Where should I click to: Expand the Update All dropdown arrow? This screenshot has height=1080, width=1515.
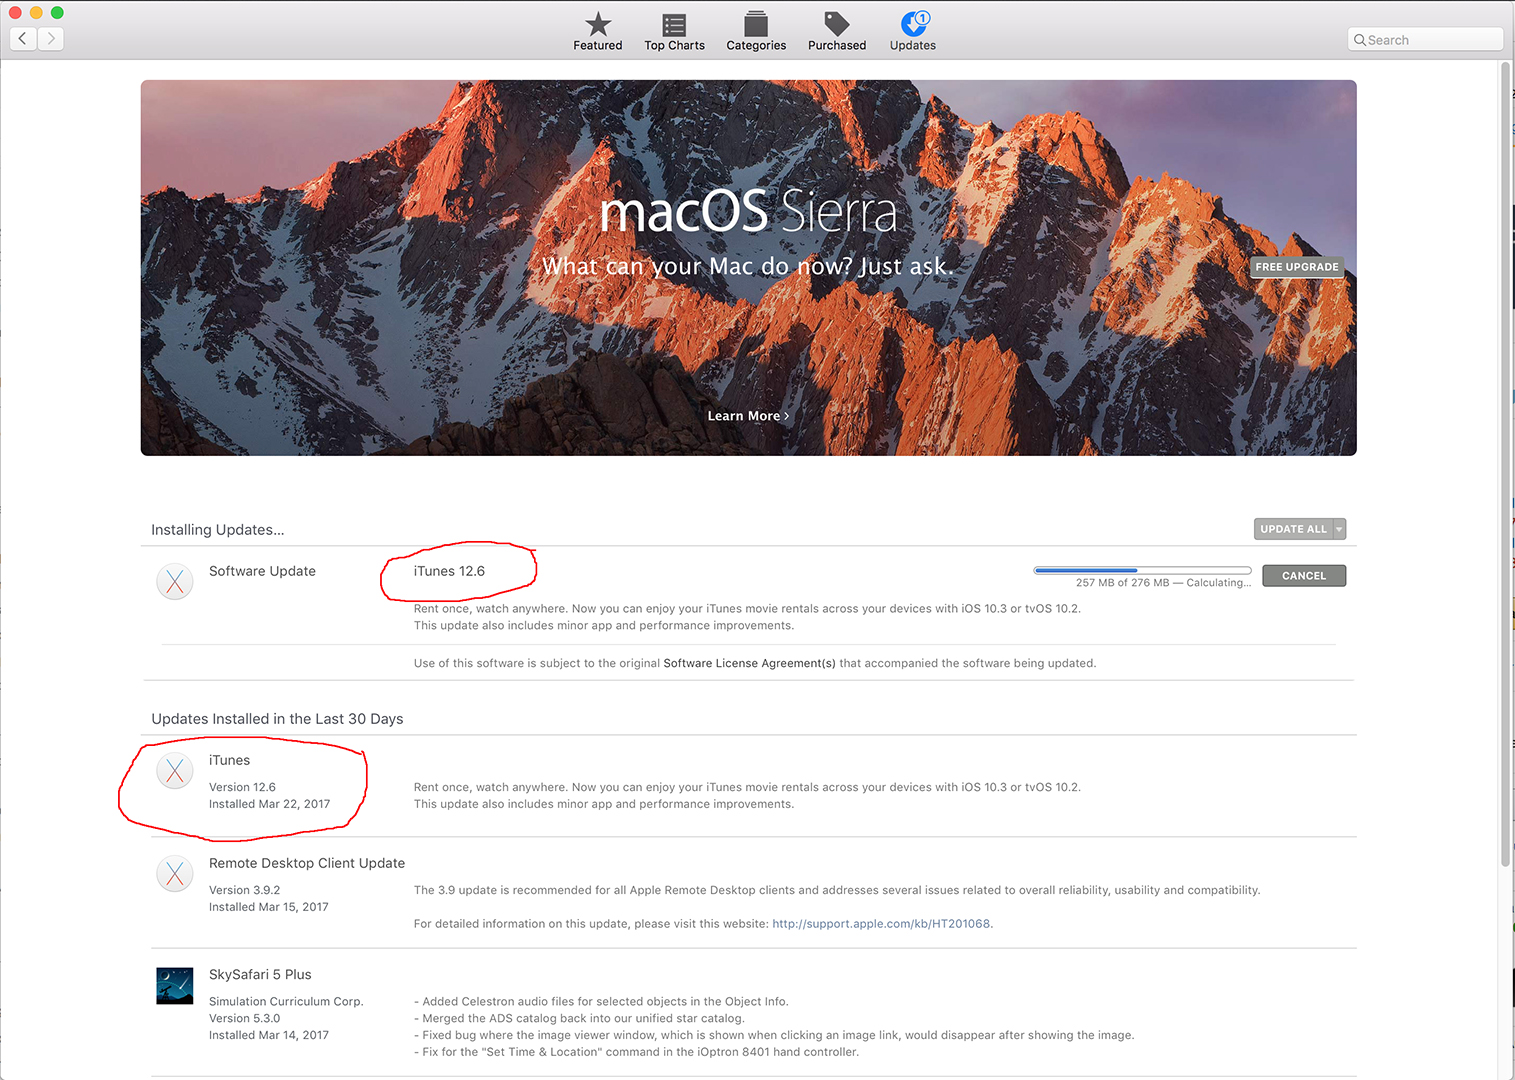(1339, 529)
